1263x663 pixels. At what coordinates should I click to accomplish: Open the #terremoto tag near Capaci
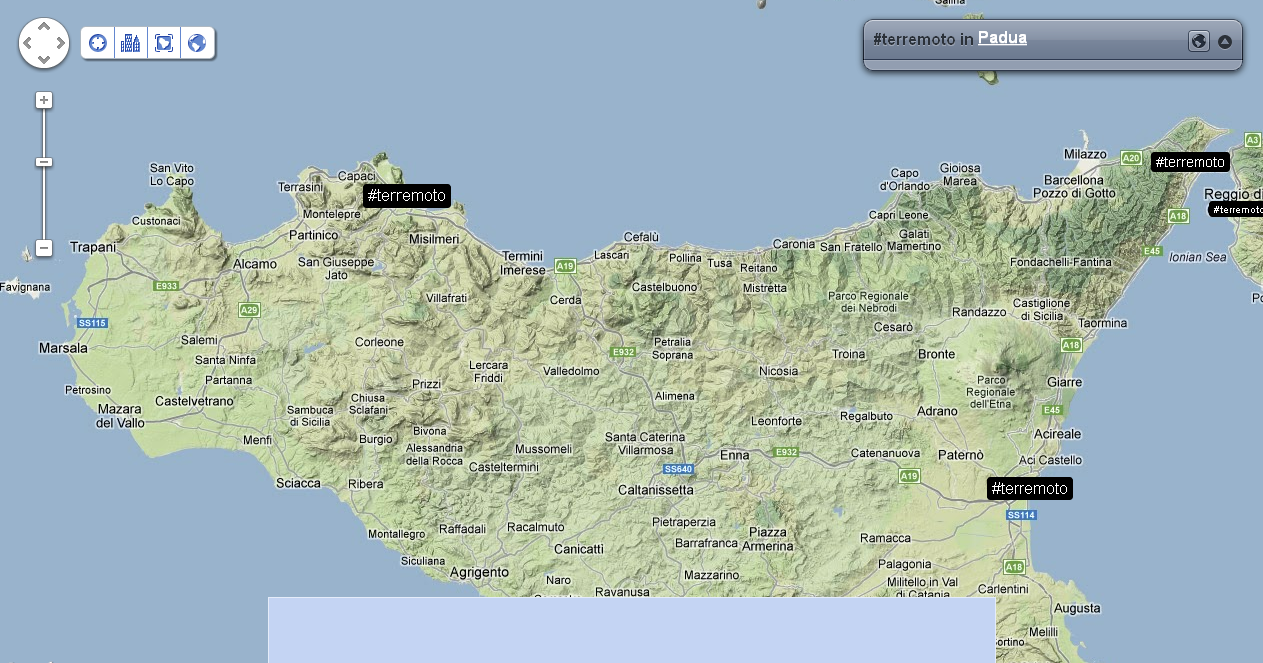[x=406, y=195]
